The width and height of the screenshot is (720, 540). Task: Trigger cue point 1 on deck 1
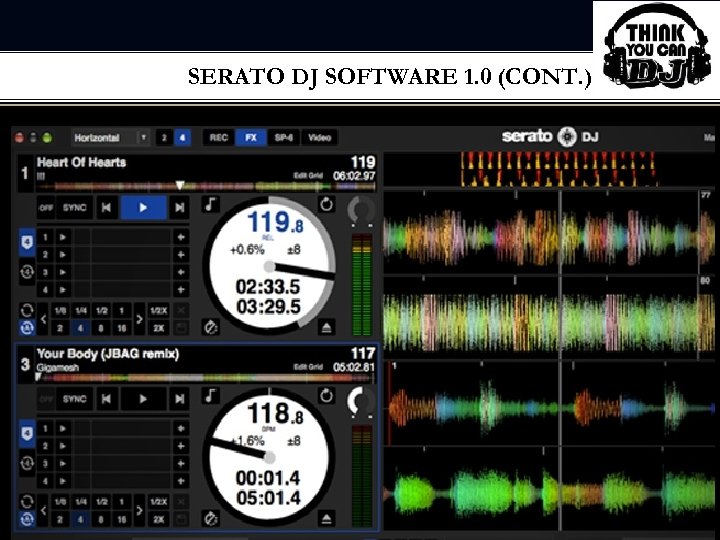tap(62, 237)
